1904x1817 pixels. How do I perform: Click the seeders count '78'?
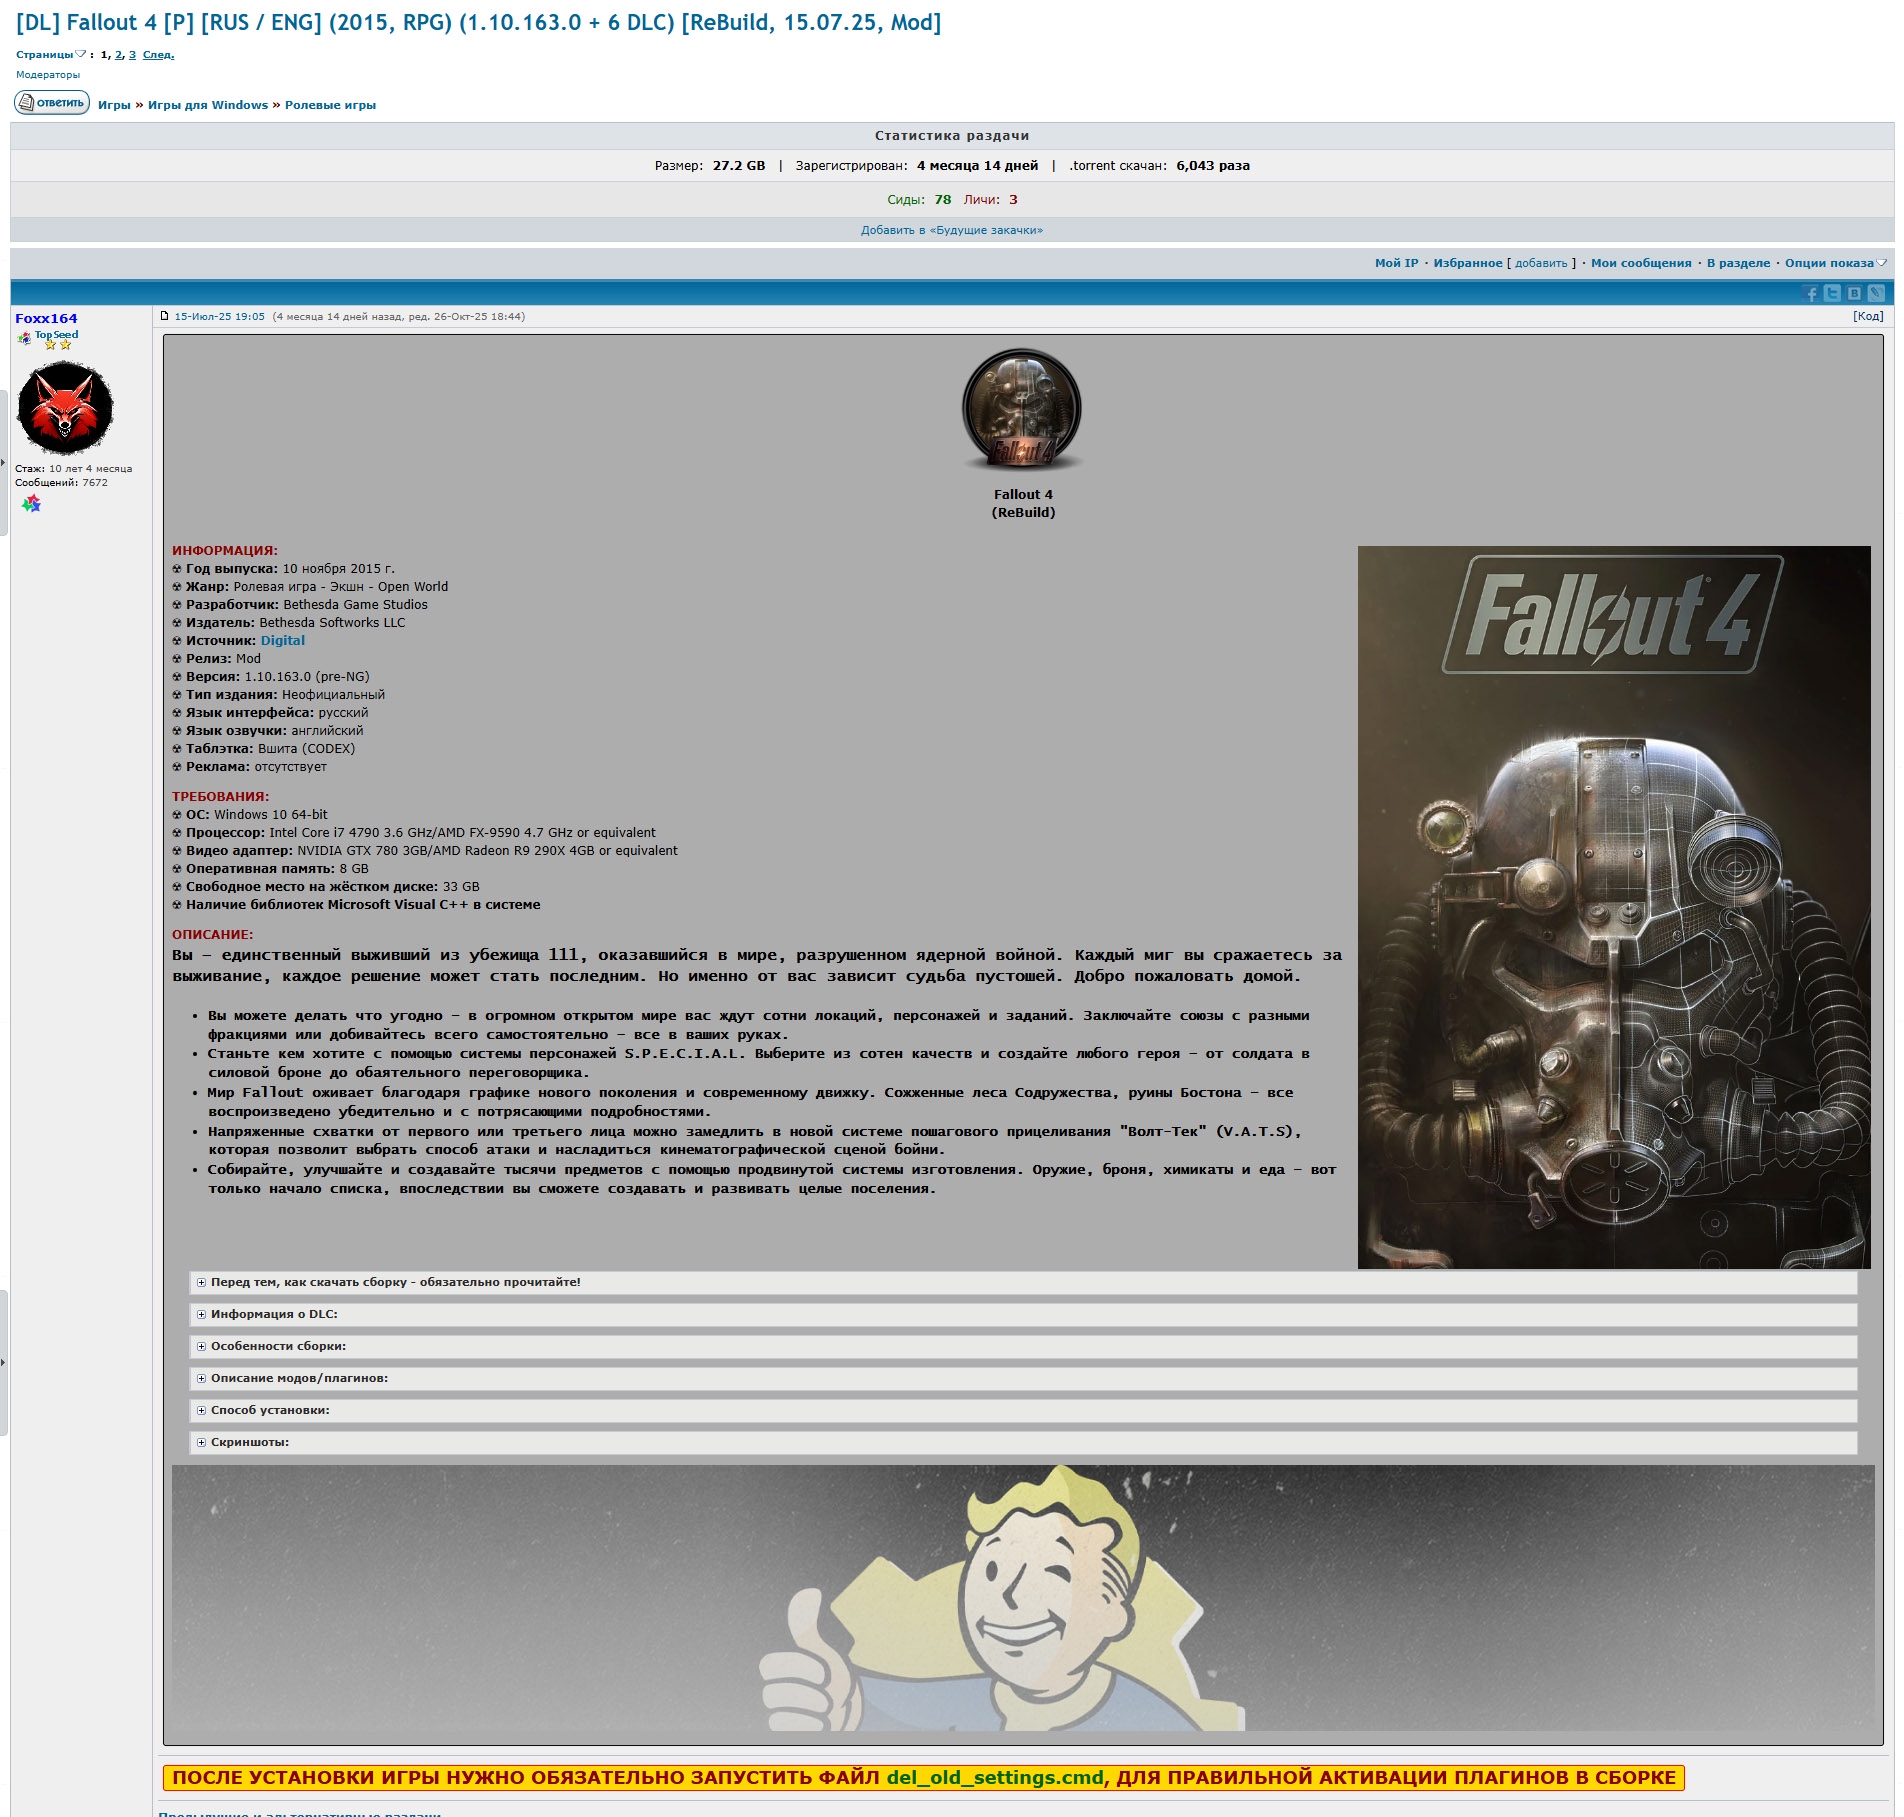(943, 200)
